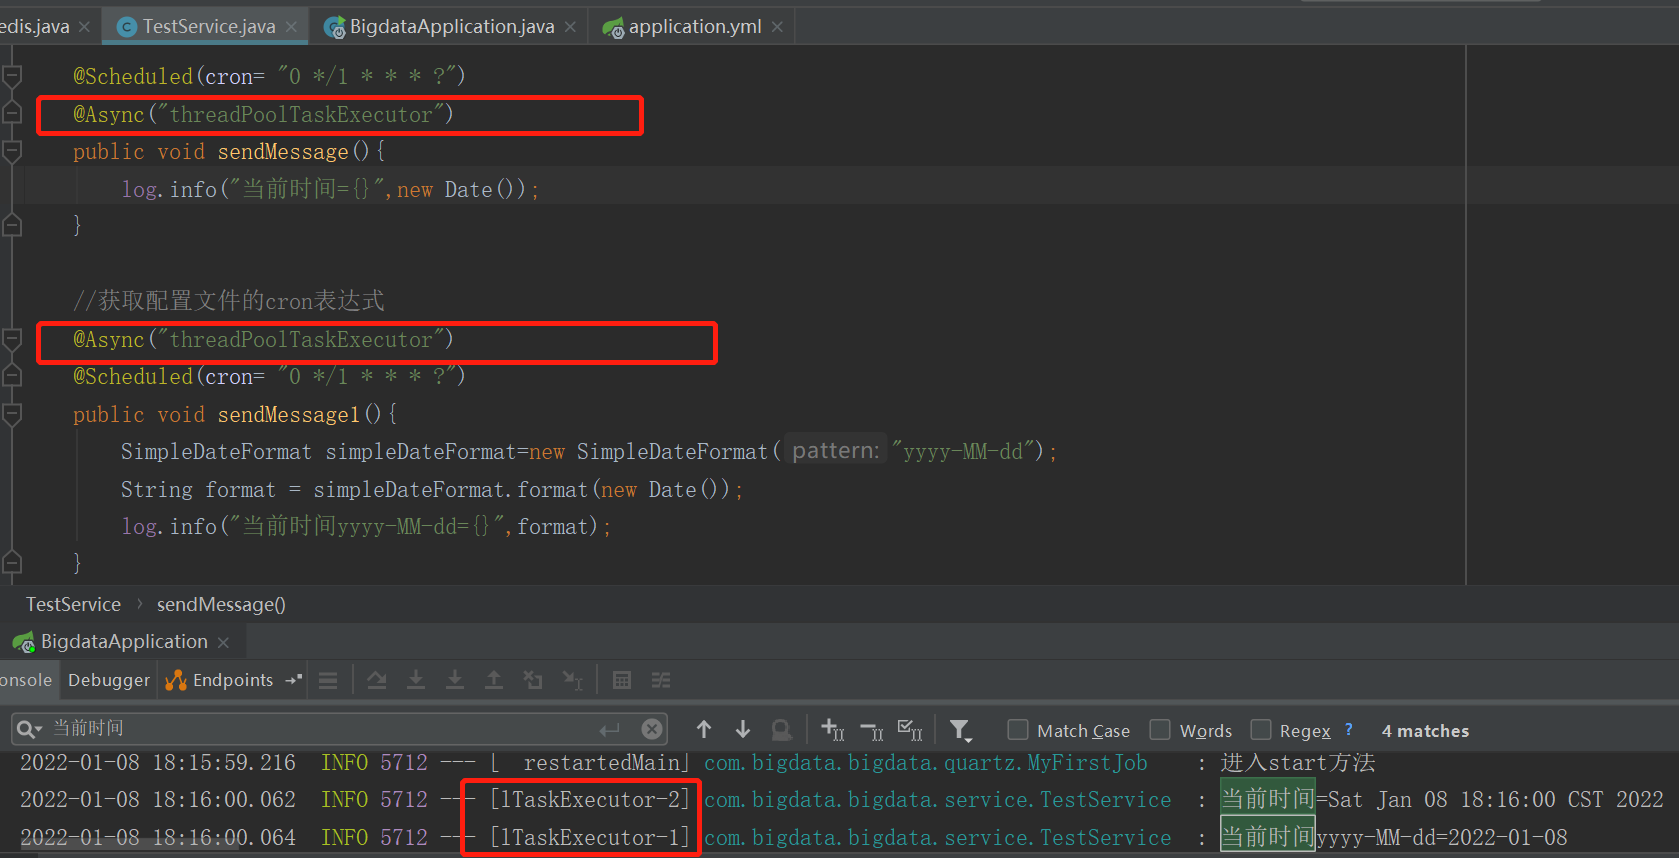This screenshot has width=1679, height=858.
Task: Click the Step Out debugger icon
Action: coord(494,681)
